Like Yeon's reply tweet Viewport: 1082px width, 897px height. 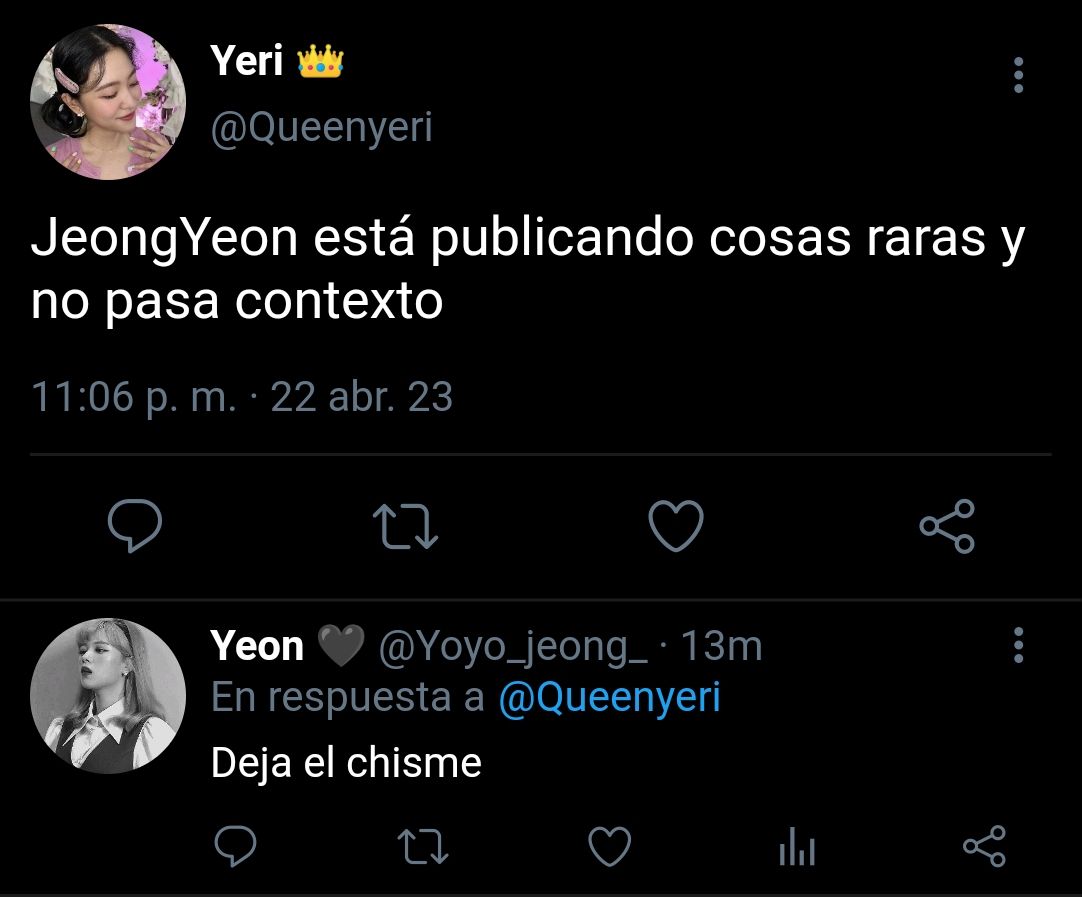(609, 846)
